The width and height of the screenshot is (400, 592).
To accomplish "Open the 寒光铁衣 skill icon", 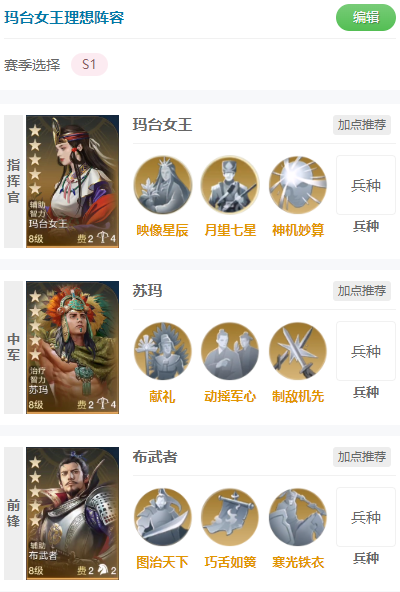I will point(298,517).
